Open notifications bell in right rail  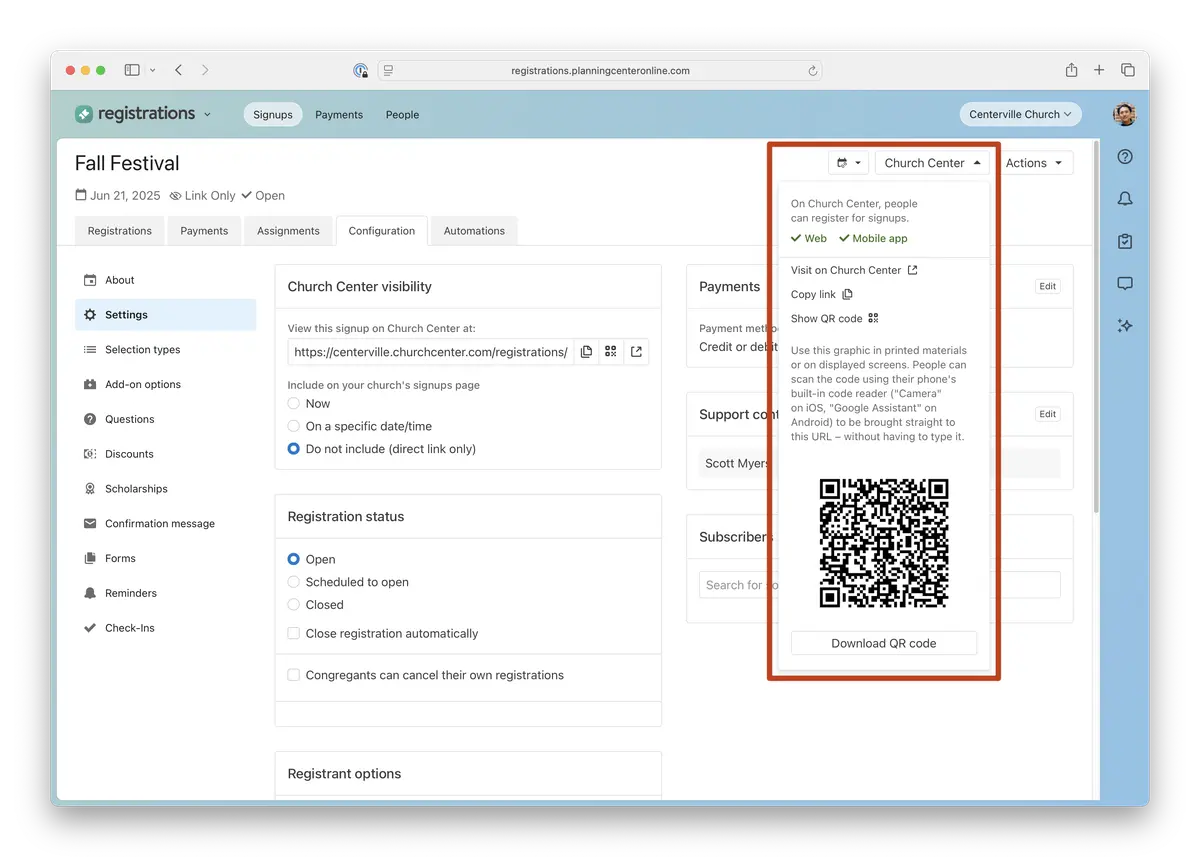[1125, 199]
